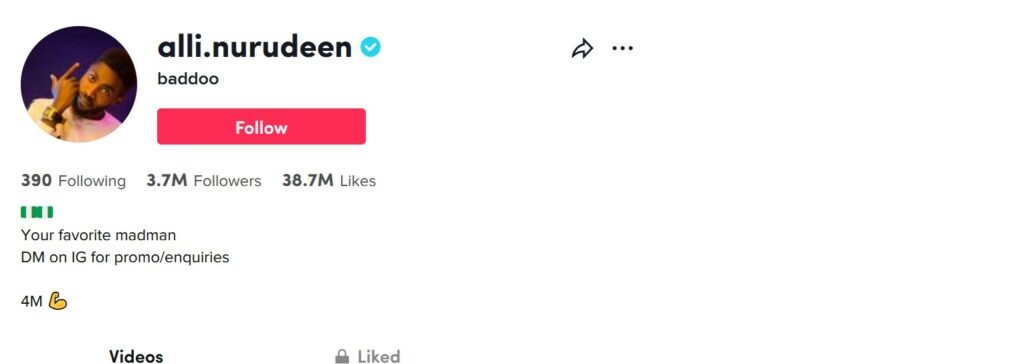Open the alli.nurudeen profile picture
The width and height of the screenshot is (1024, 364).
pos(79,84)
